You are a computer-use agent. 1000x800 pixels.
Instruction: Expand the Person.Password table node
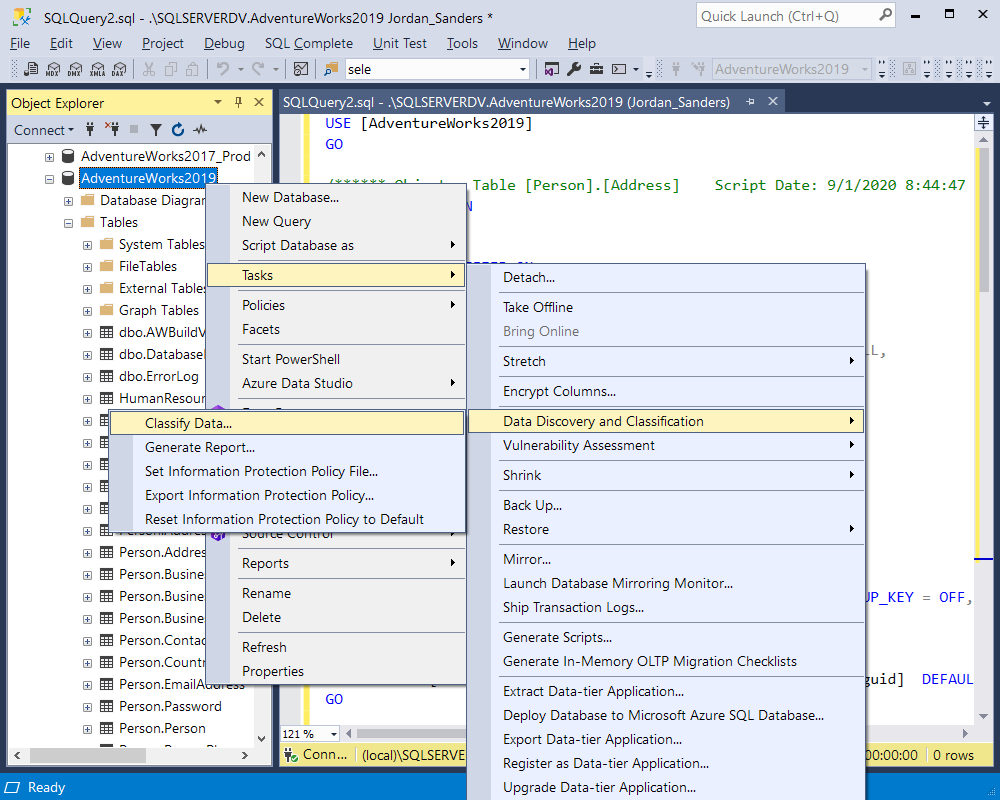point(87,707)
